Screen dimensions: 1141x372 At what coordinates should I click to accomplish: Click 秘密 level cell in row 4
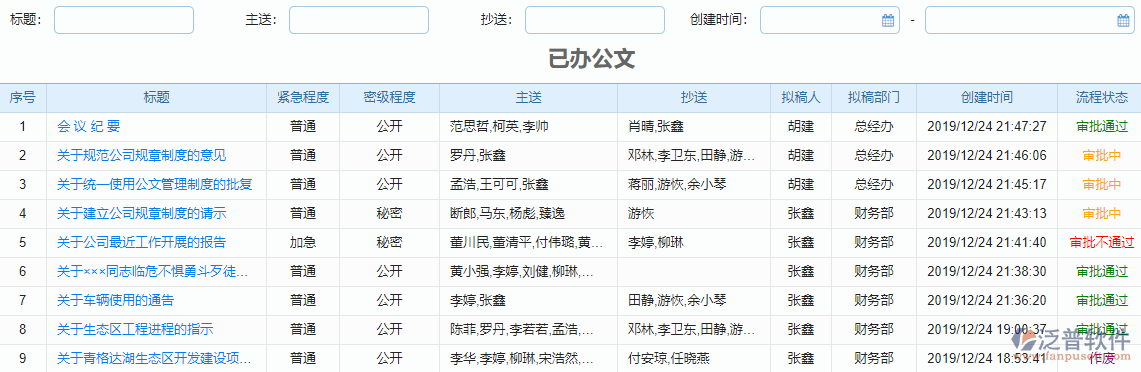click(x=389, y=214)
